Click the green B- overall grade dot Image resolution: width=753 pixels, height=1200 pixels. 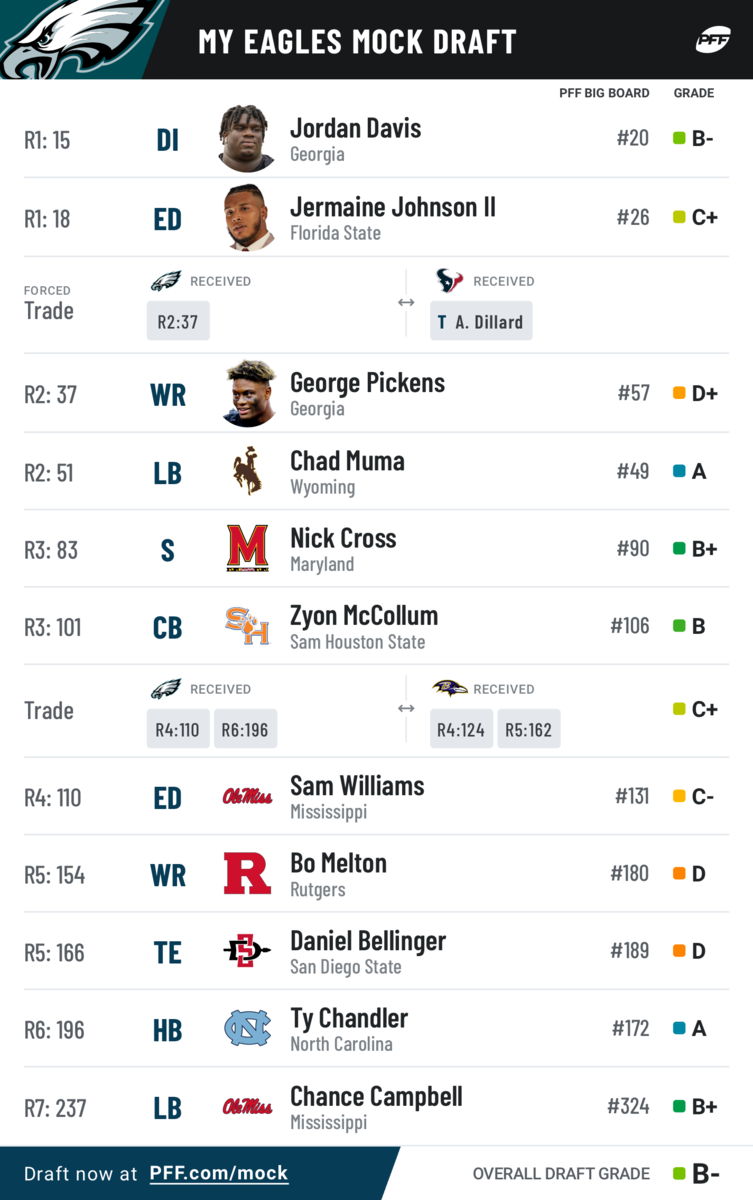679,1174
